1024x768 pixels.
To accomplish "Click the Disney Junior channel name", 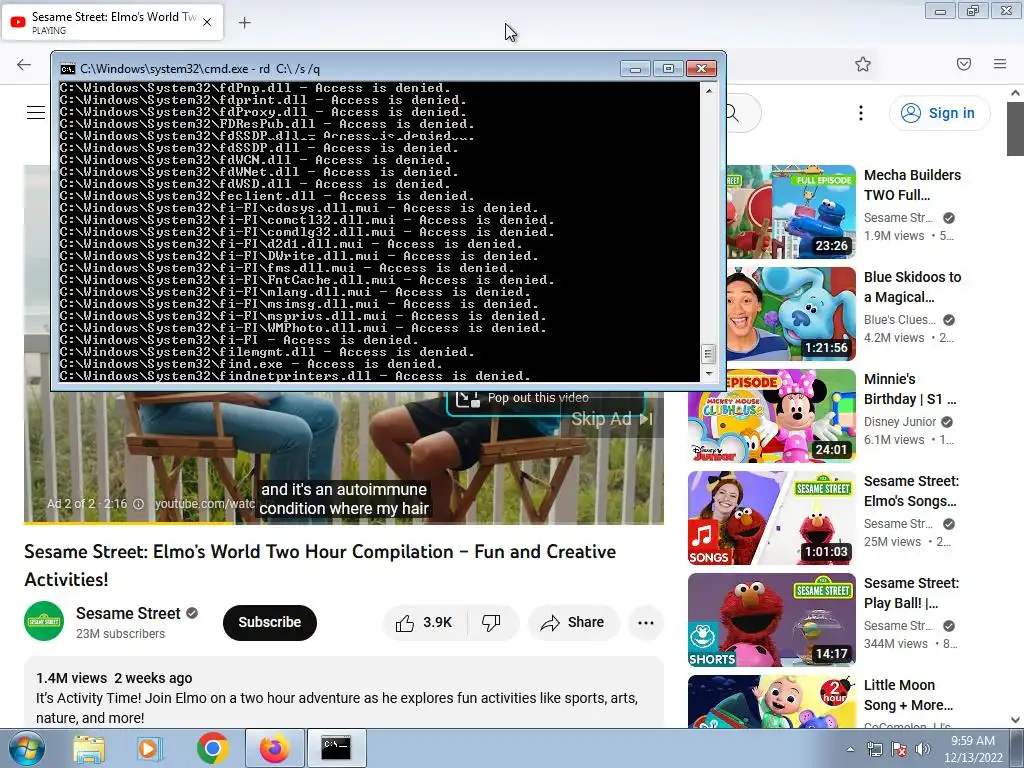I will pos(900,421).
